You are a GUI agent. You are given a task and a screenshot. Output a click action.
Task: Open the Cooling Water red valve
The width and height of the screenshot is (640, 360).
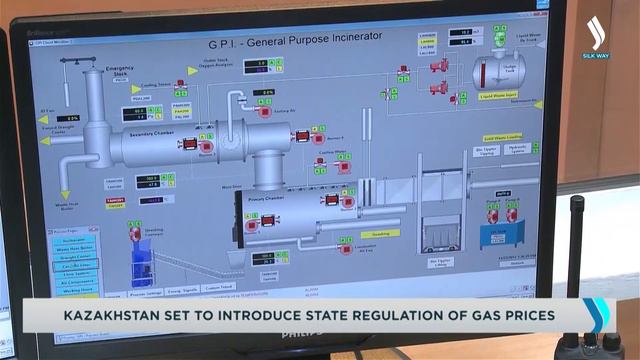320,162
